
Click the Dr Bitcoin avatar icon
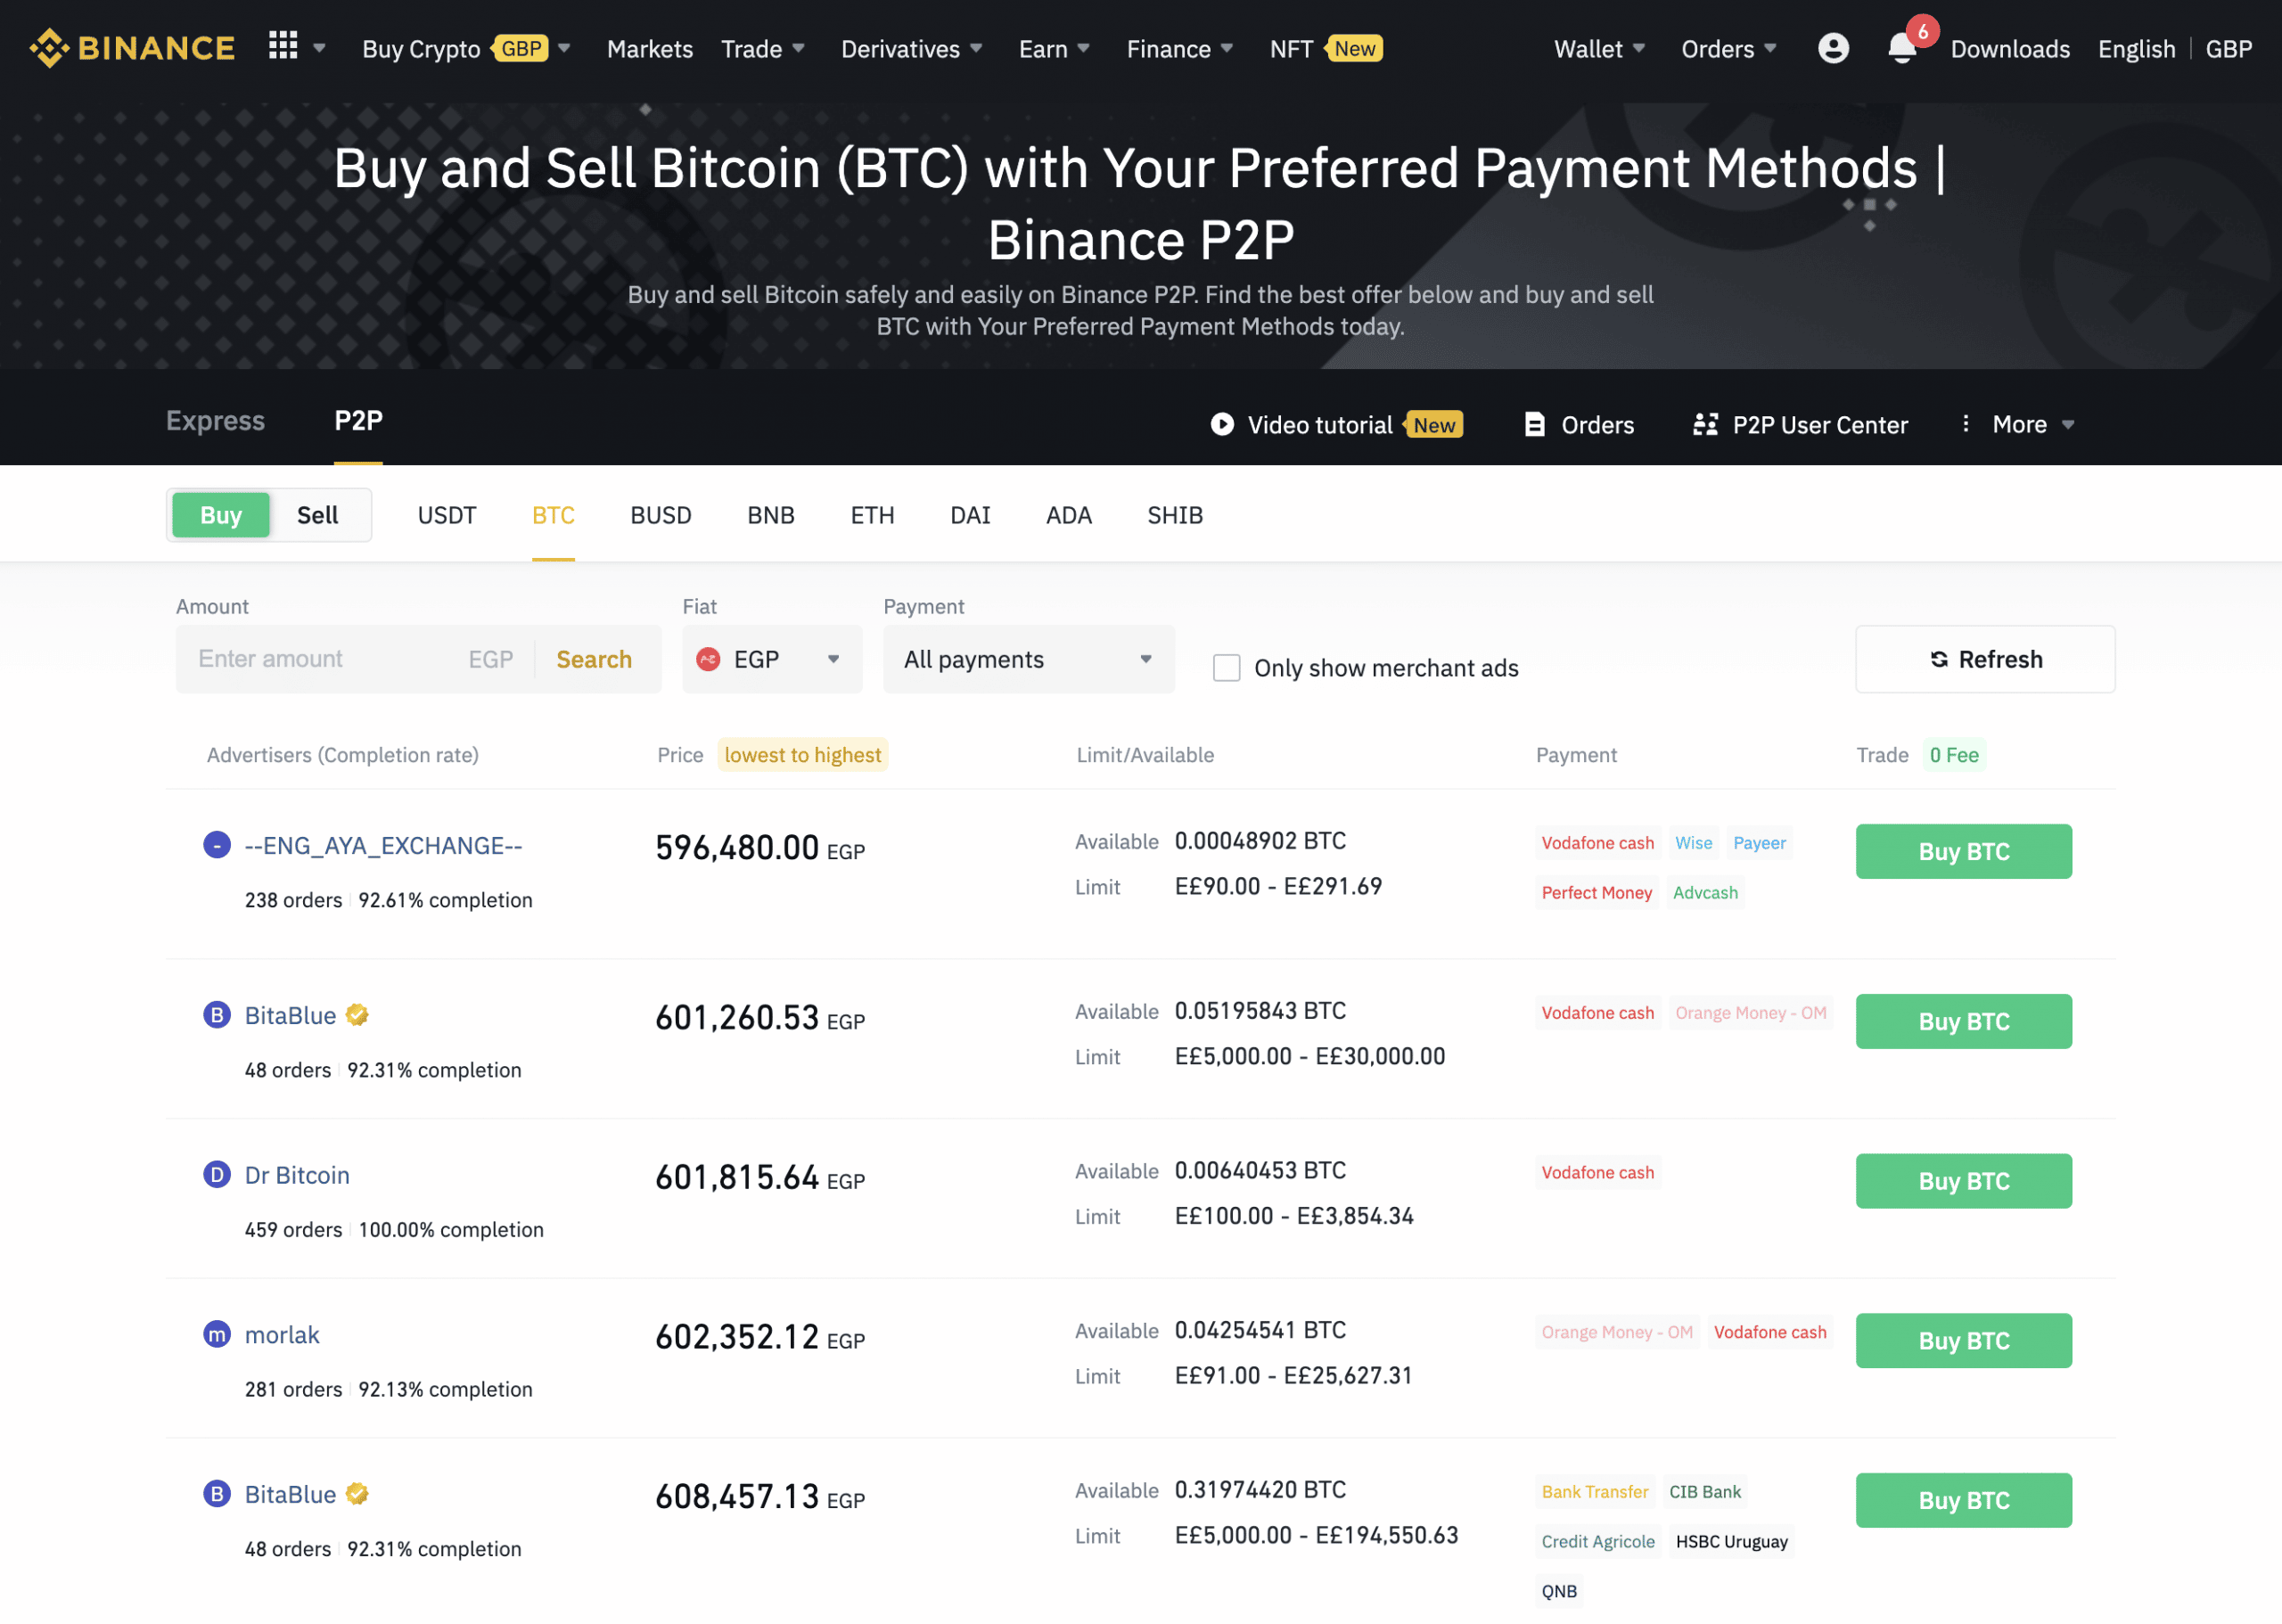(217, 1174)
